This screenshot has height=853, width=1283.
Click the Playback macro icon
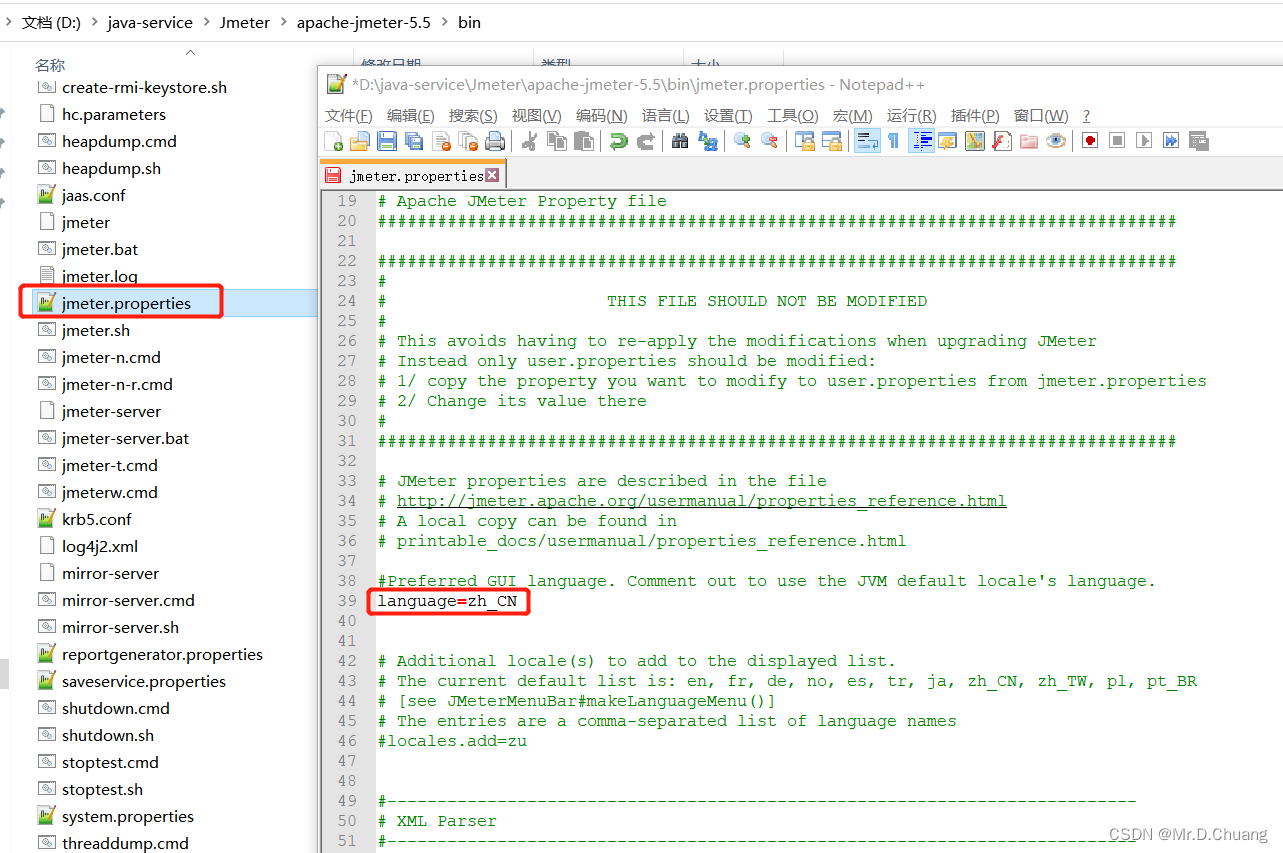(1143, 141)
